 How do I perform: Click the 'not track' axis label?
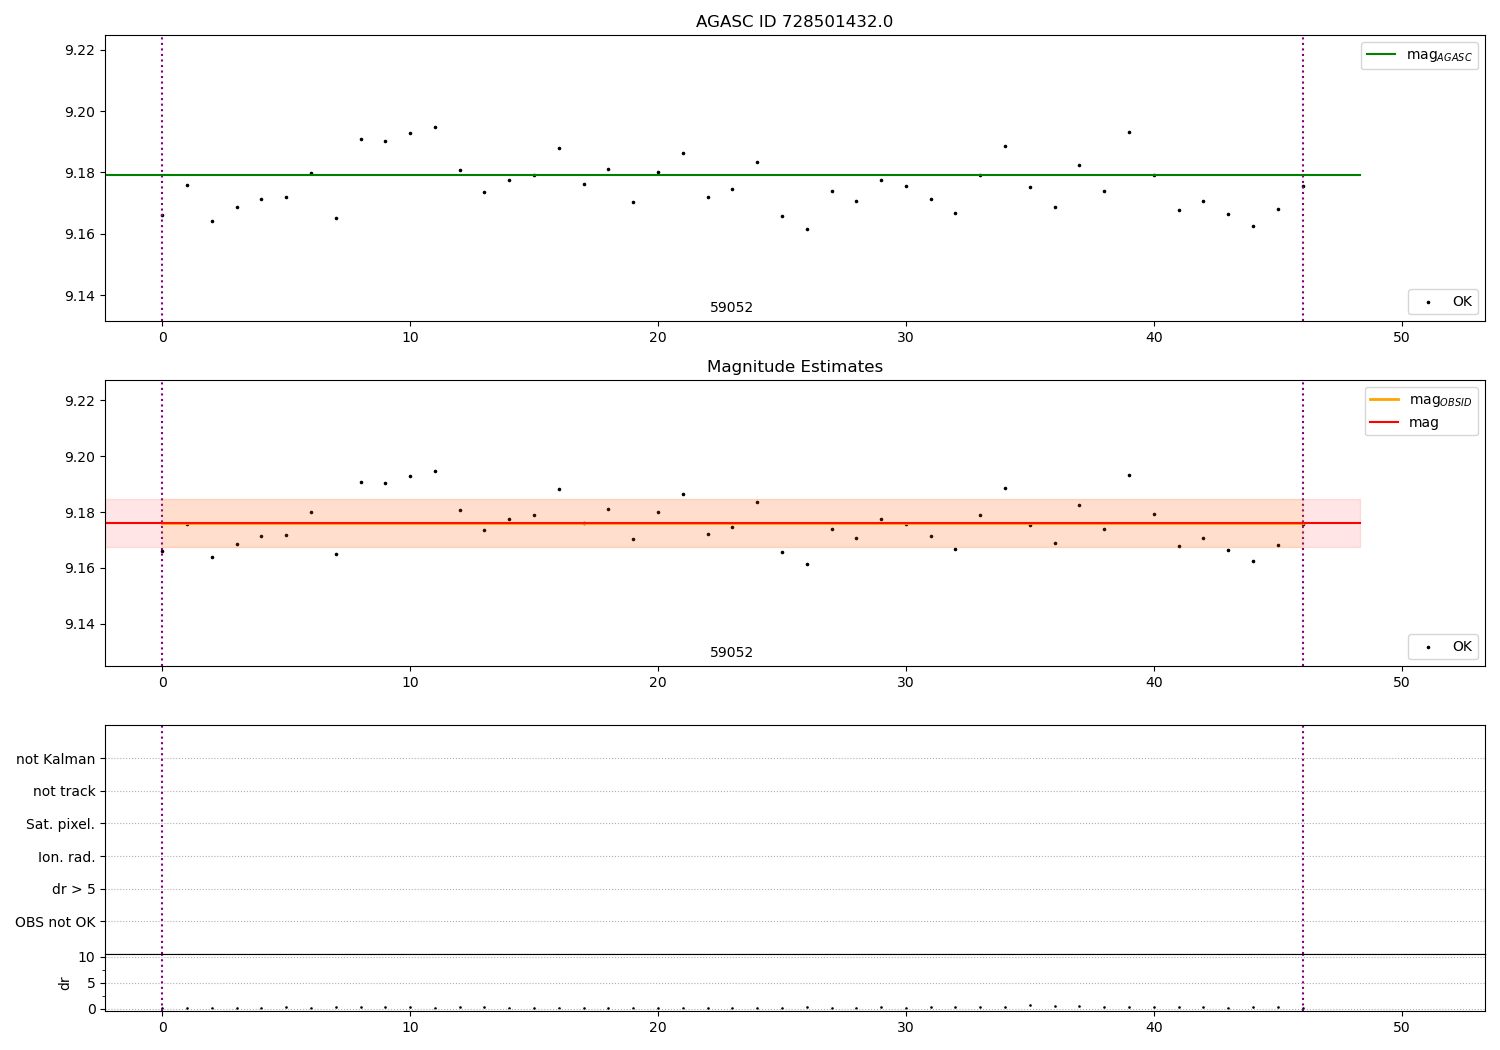[x=64, y=791]
